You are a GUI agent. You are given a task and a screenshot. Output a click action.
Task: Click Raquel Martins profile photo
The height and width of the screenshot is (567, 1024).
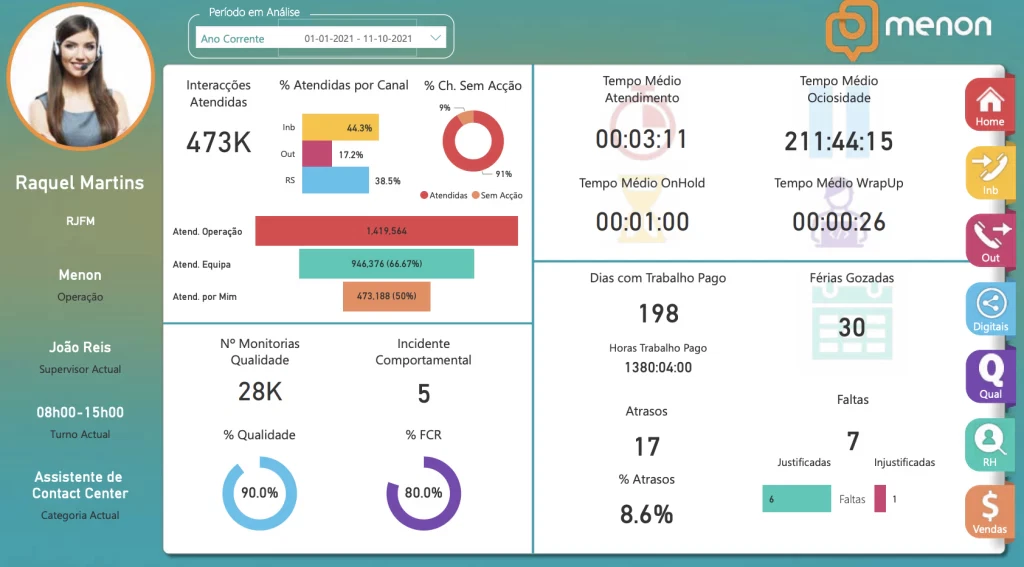pyautogui.click(x=79, y=76)
